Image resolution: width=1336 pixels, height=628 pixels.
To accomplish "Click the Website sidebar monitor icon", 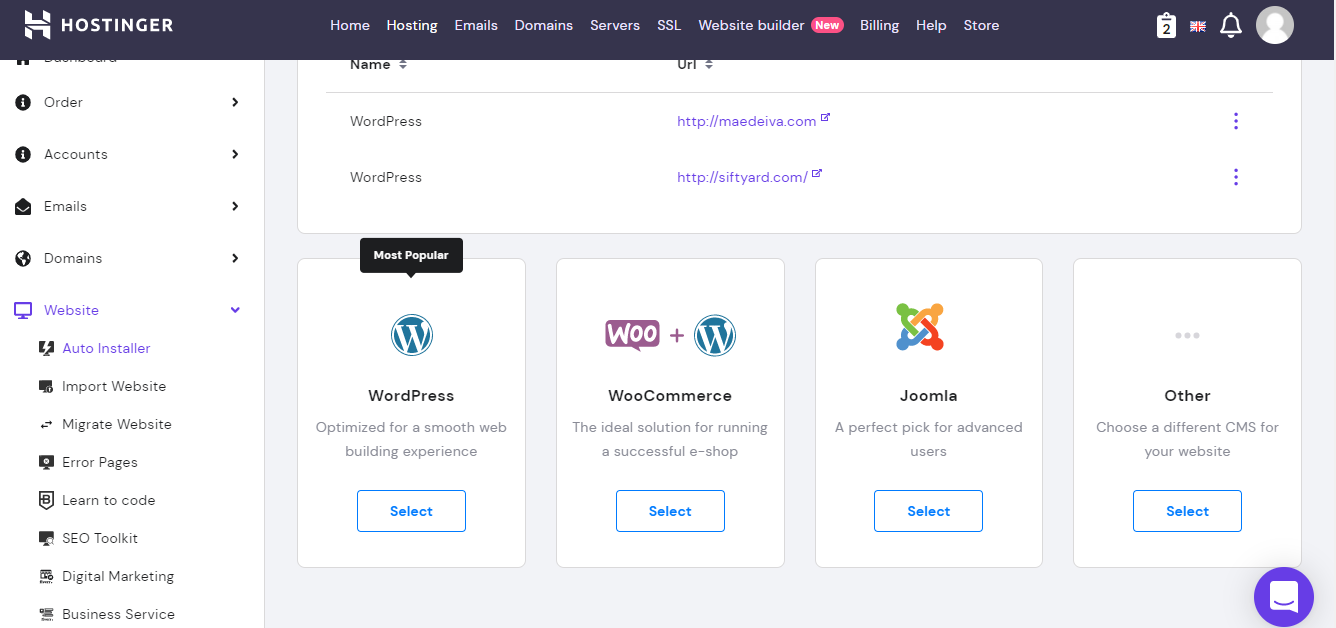I will click(24, 310).
